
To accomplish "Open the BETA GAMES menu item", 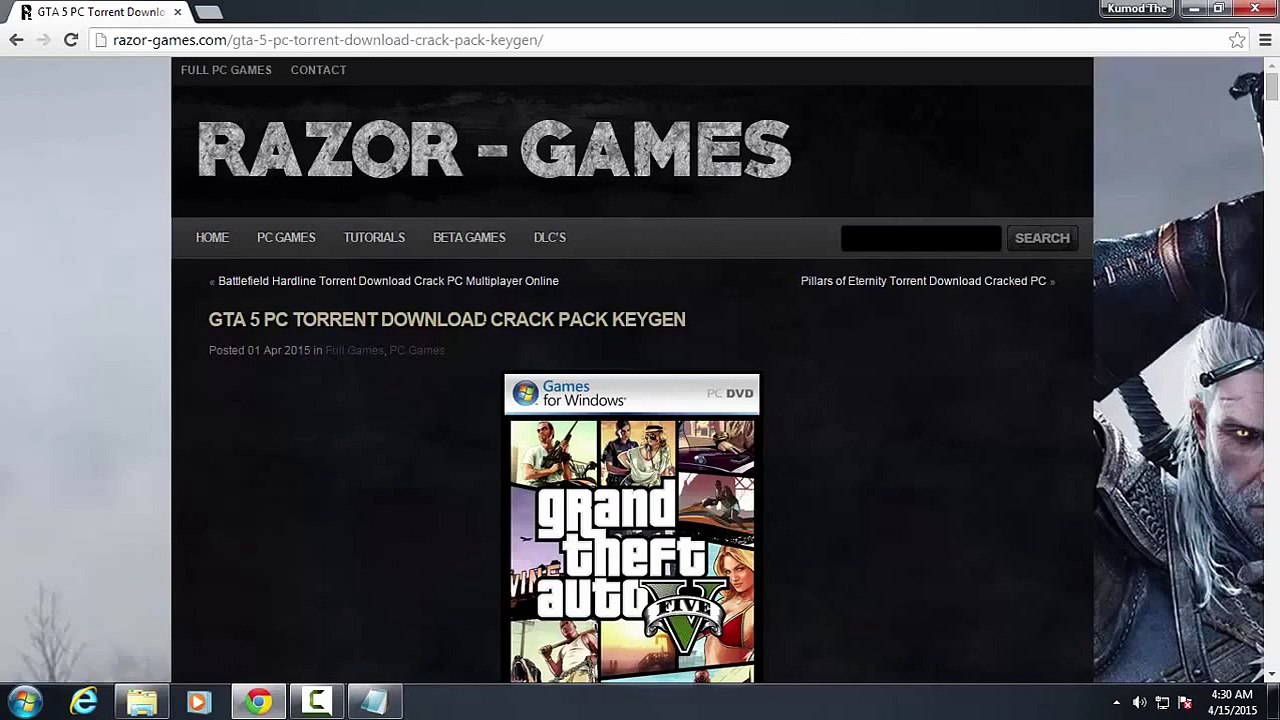I will (x=469, y=238).
